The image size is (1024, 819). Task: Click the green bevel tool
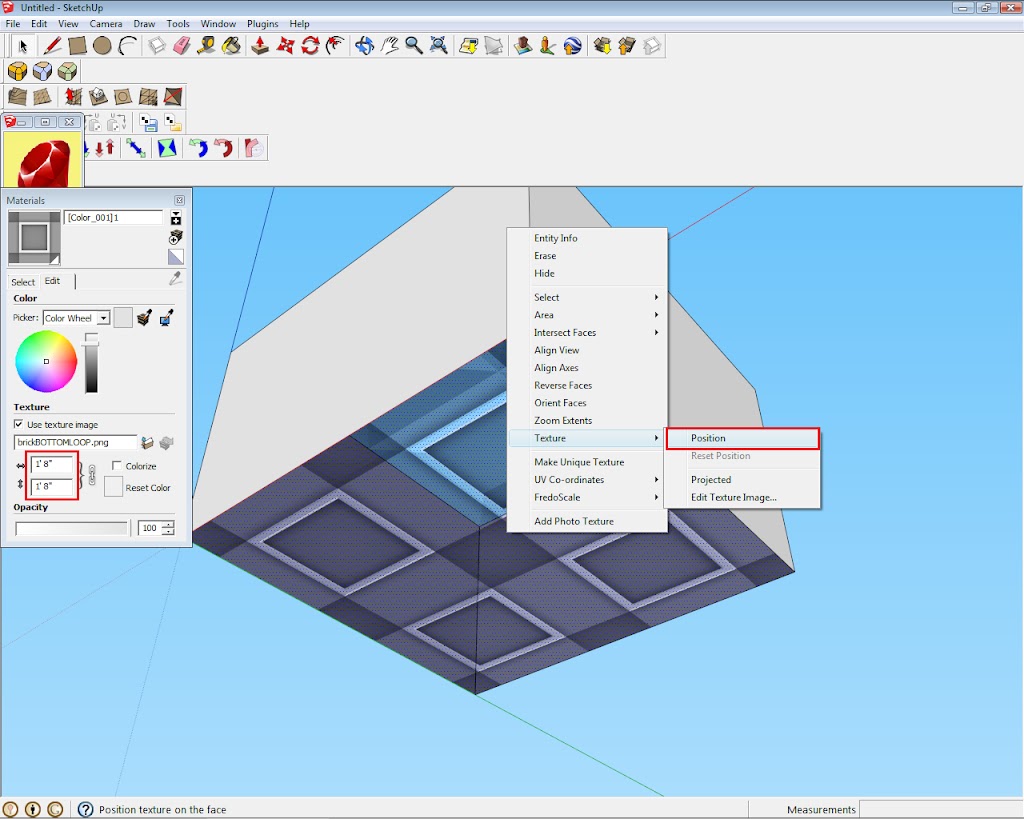67,71
